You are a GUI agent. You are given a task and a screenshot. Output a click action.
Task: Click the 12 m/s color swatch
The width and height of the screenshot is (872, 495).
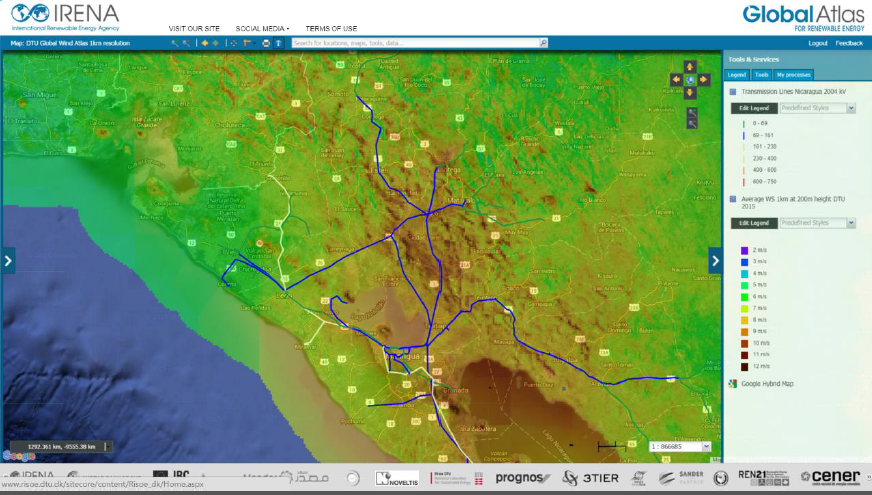[x=744, y=366]
